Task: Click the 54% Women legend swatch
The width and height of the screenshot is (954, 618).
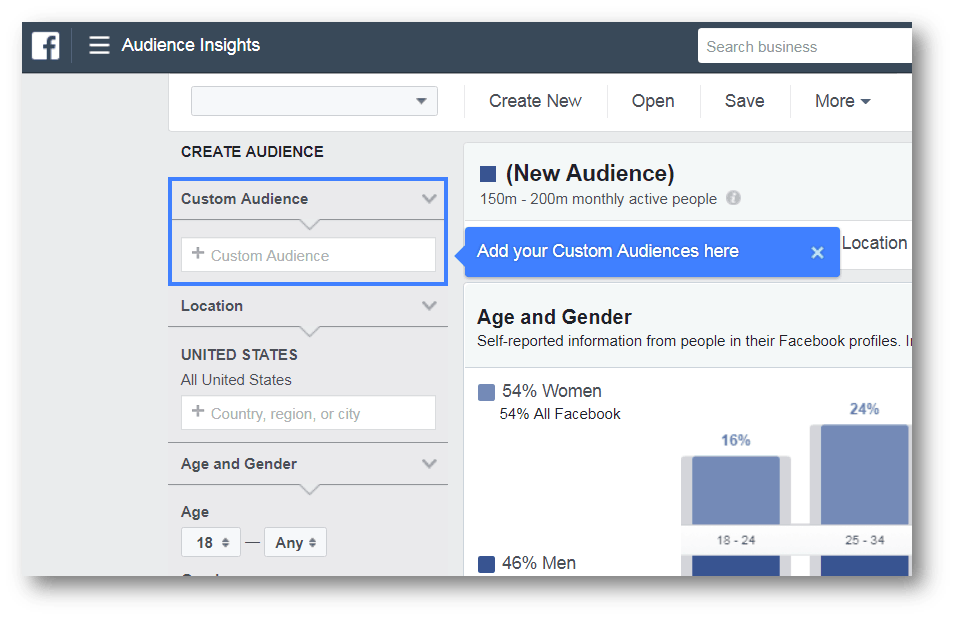Action: [x=486, y=392]
